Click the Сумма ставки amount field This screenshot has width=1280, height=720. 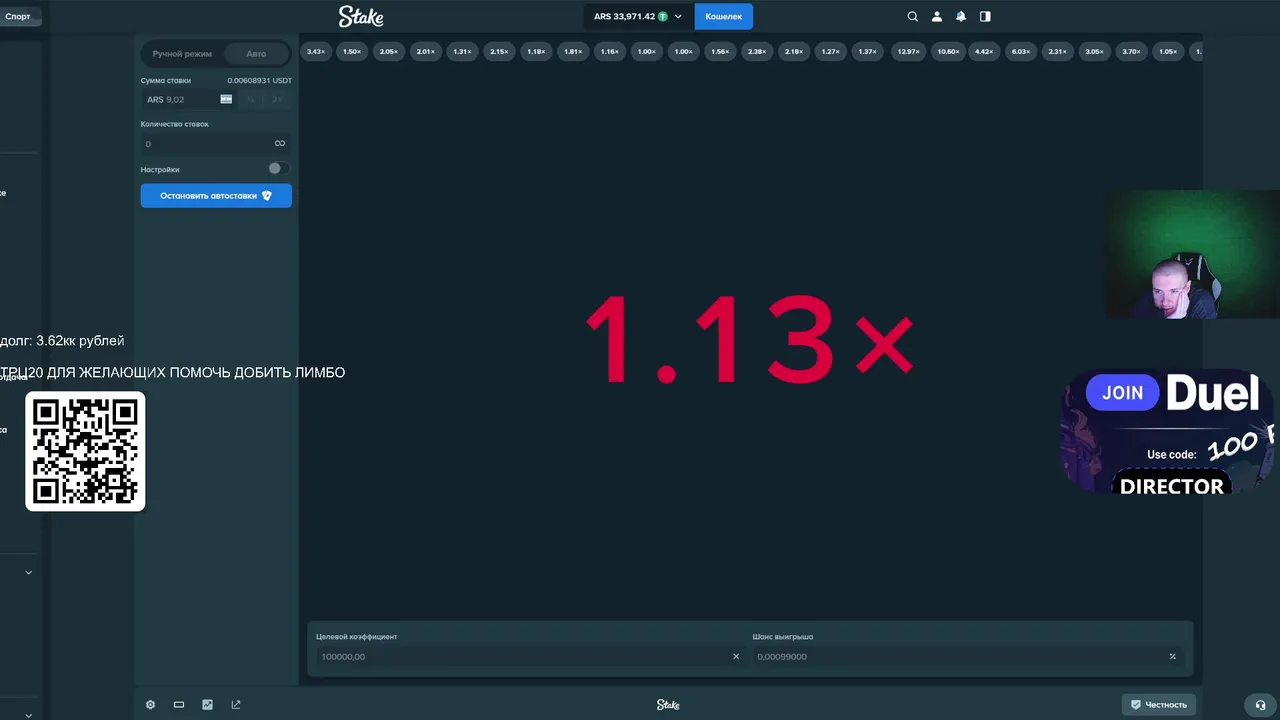[188, 99]
